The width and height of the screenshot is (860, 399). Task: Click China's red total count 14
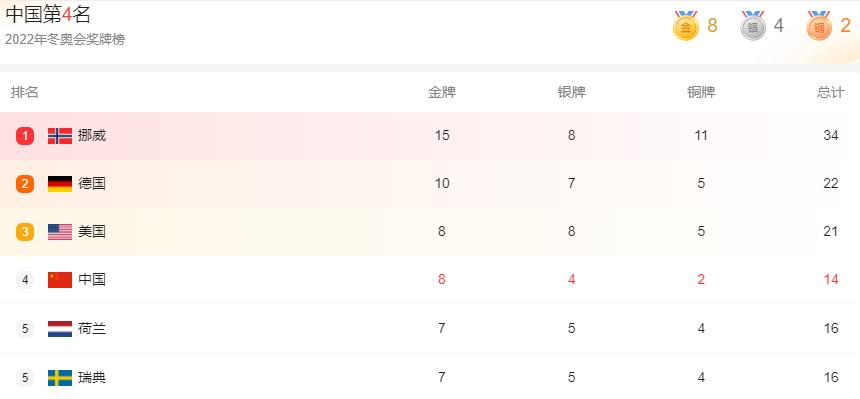coord(831,280)
